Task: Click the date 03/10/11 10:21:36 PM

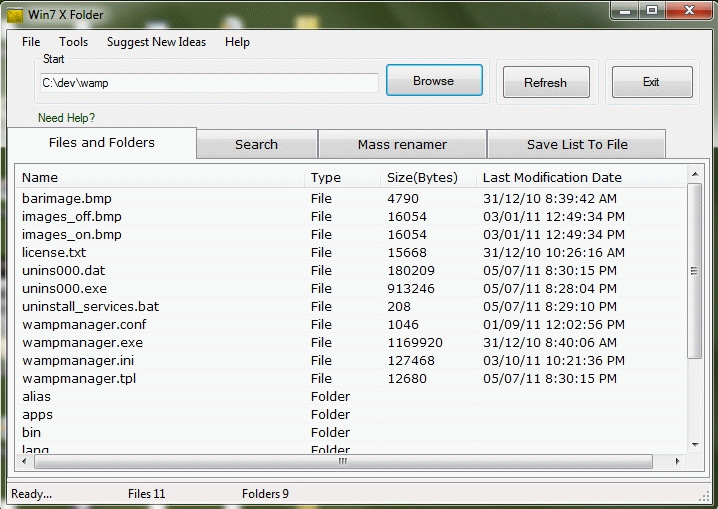Action: coord(554,361)
